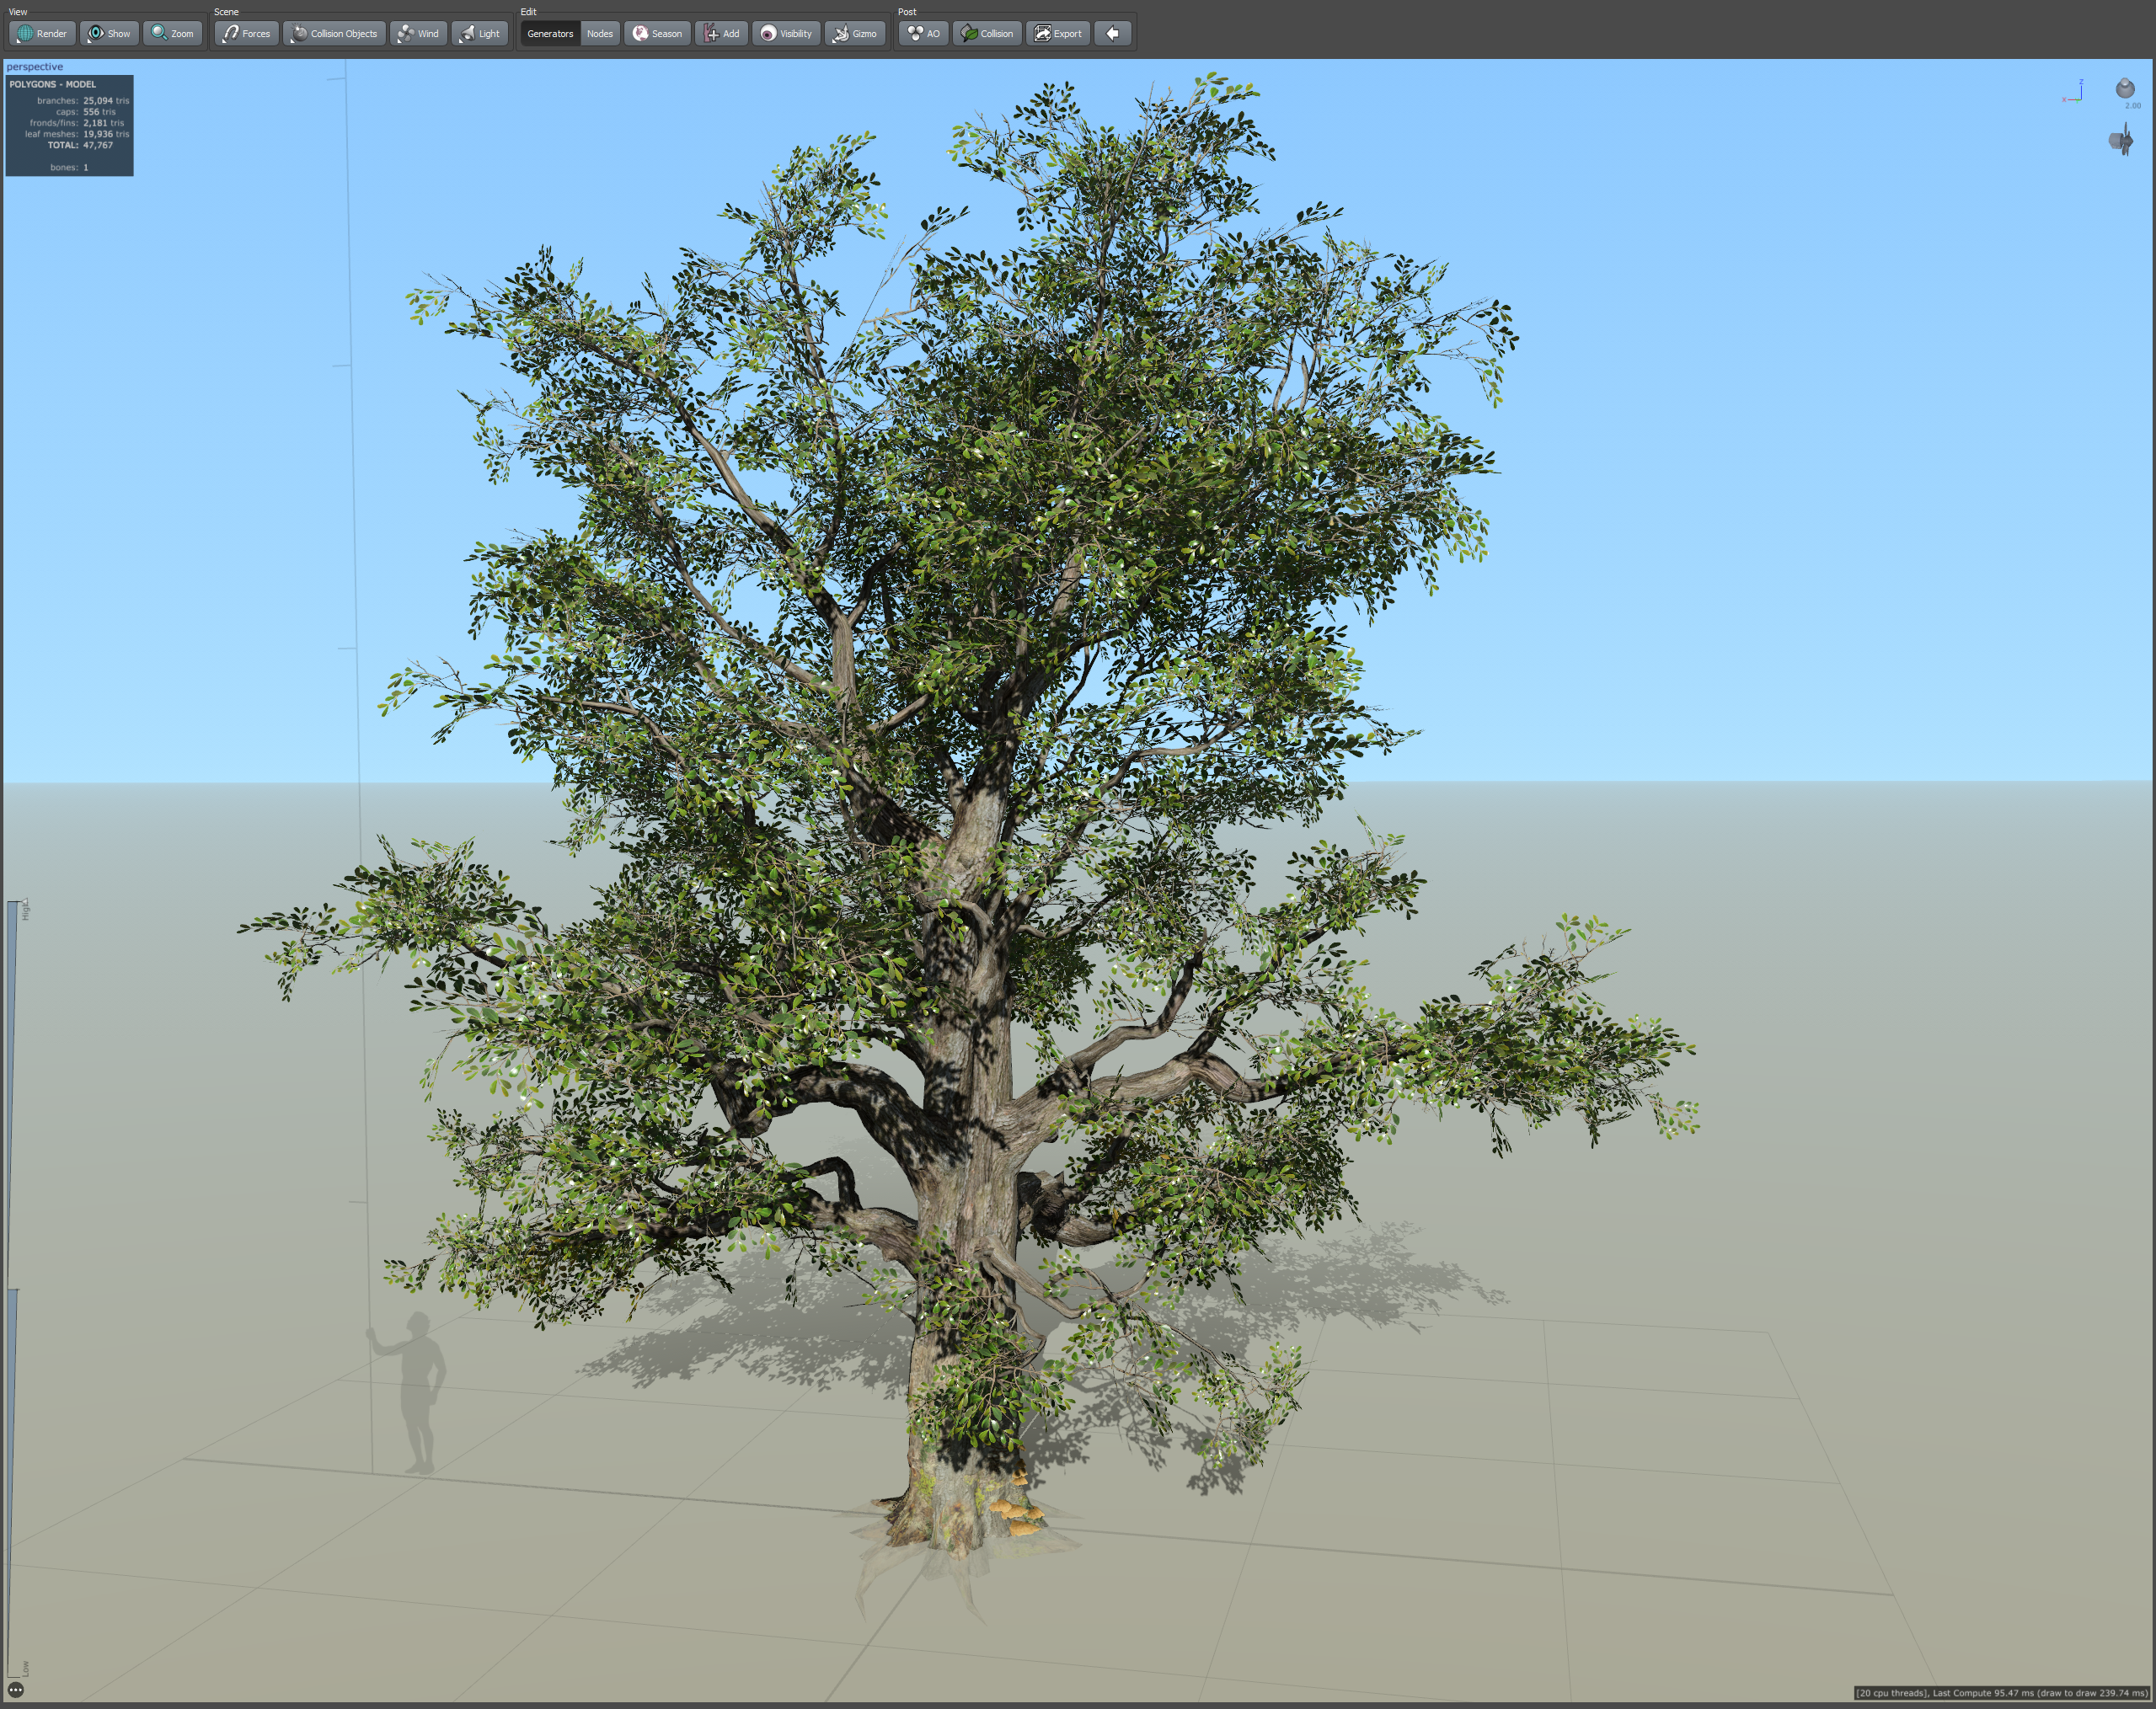This screenshot has width=2156, height=1709.
Task: Open the Forces toolbar button
Action: tap(246, 33)
